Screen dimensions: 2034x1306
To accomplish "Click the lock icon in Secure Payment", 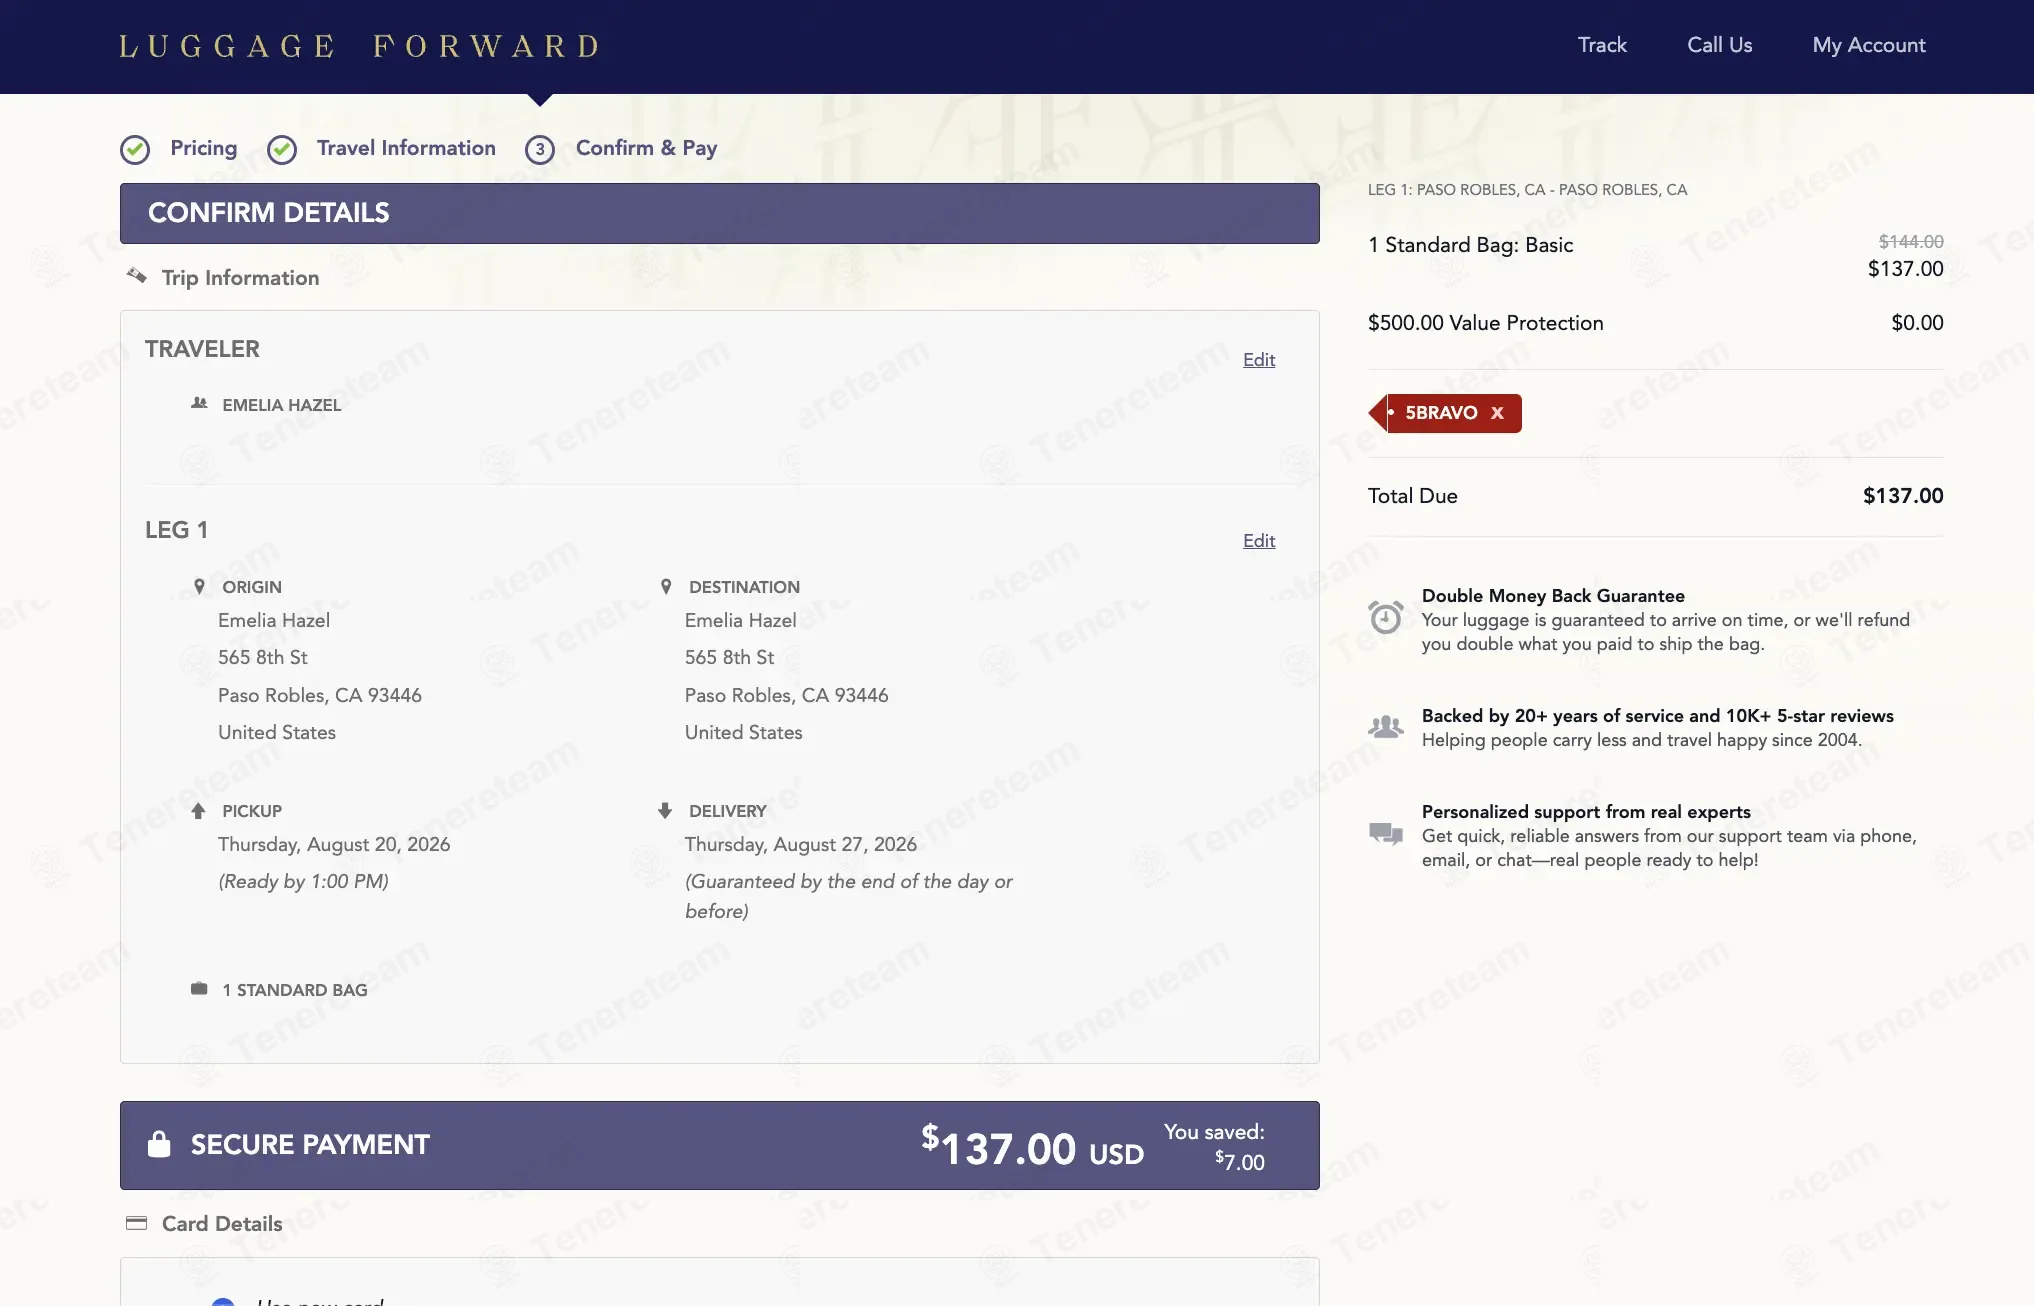I will click(159, 1144).
